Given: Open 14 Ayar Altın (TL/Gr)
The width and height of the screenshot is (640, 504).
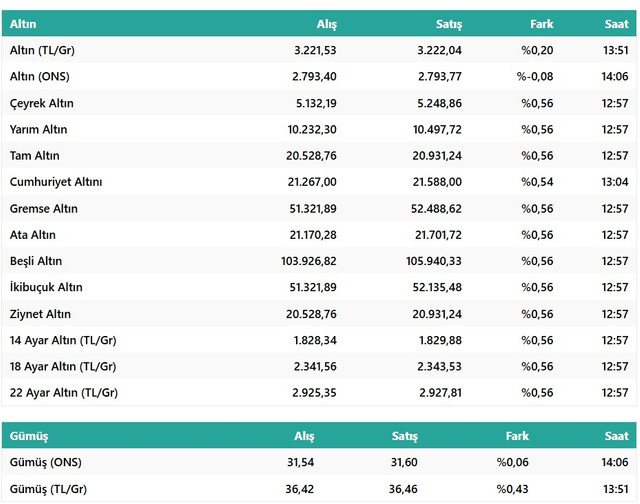Looking at the screenshot, I should (x=63, y=340).
